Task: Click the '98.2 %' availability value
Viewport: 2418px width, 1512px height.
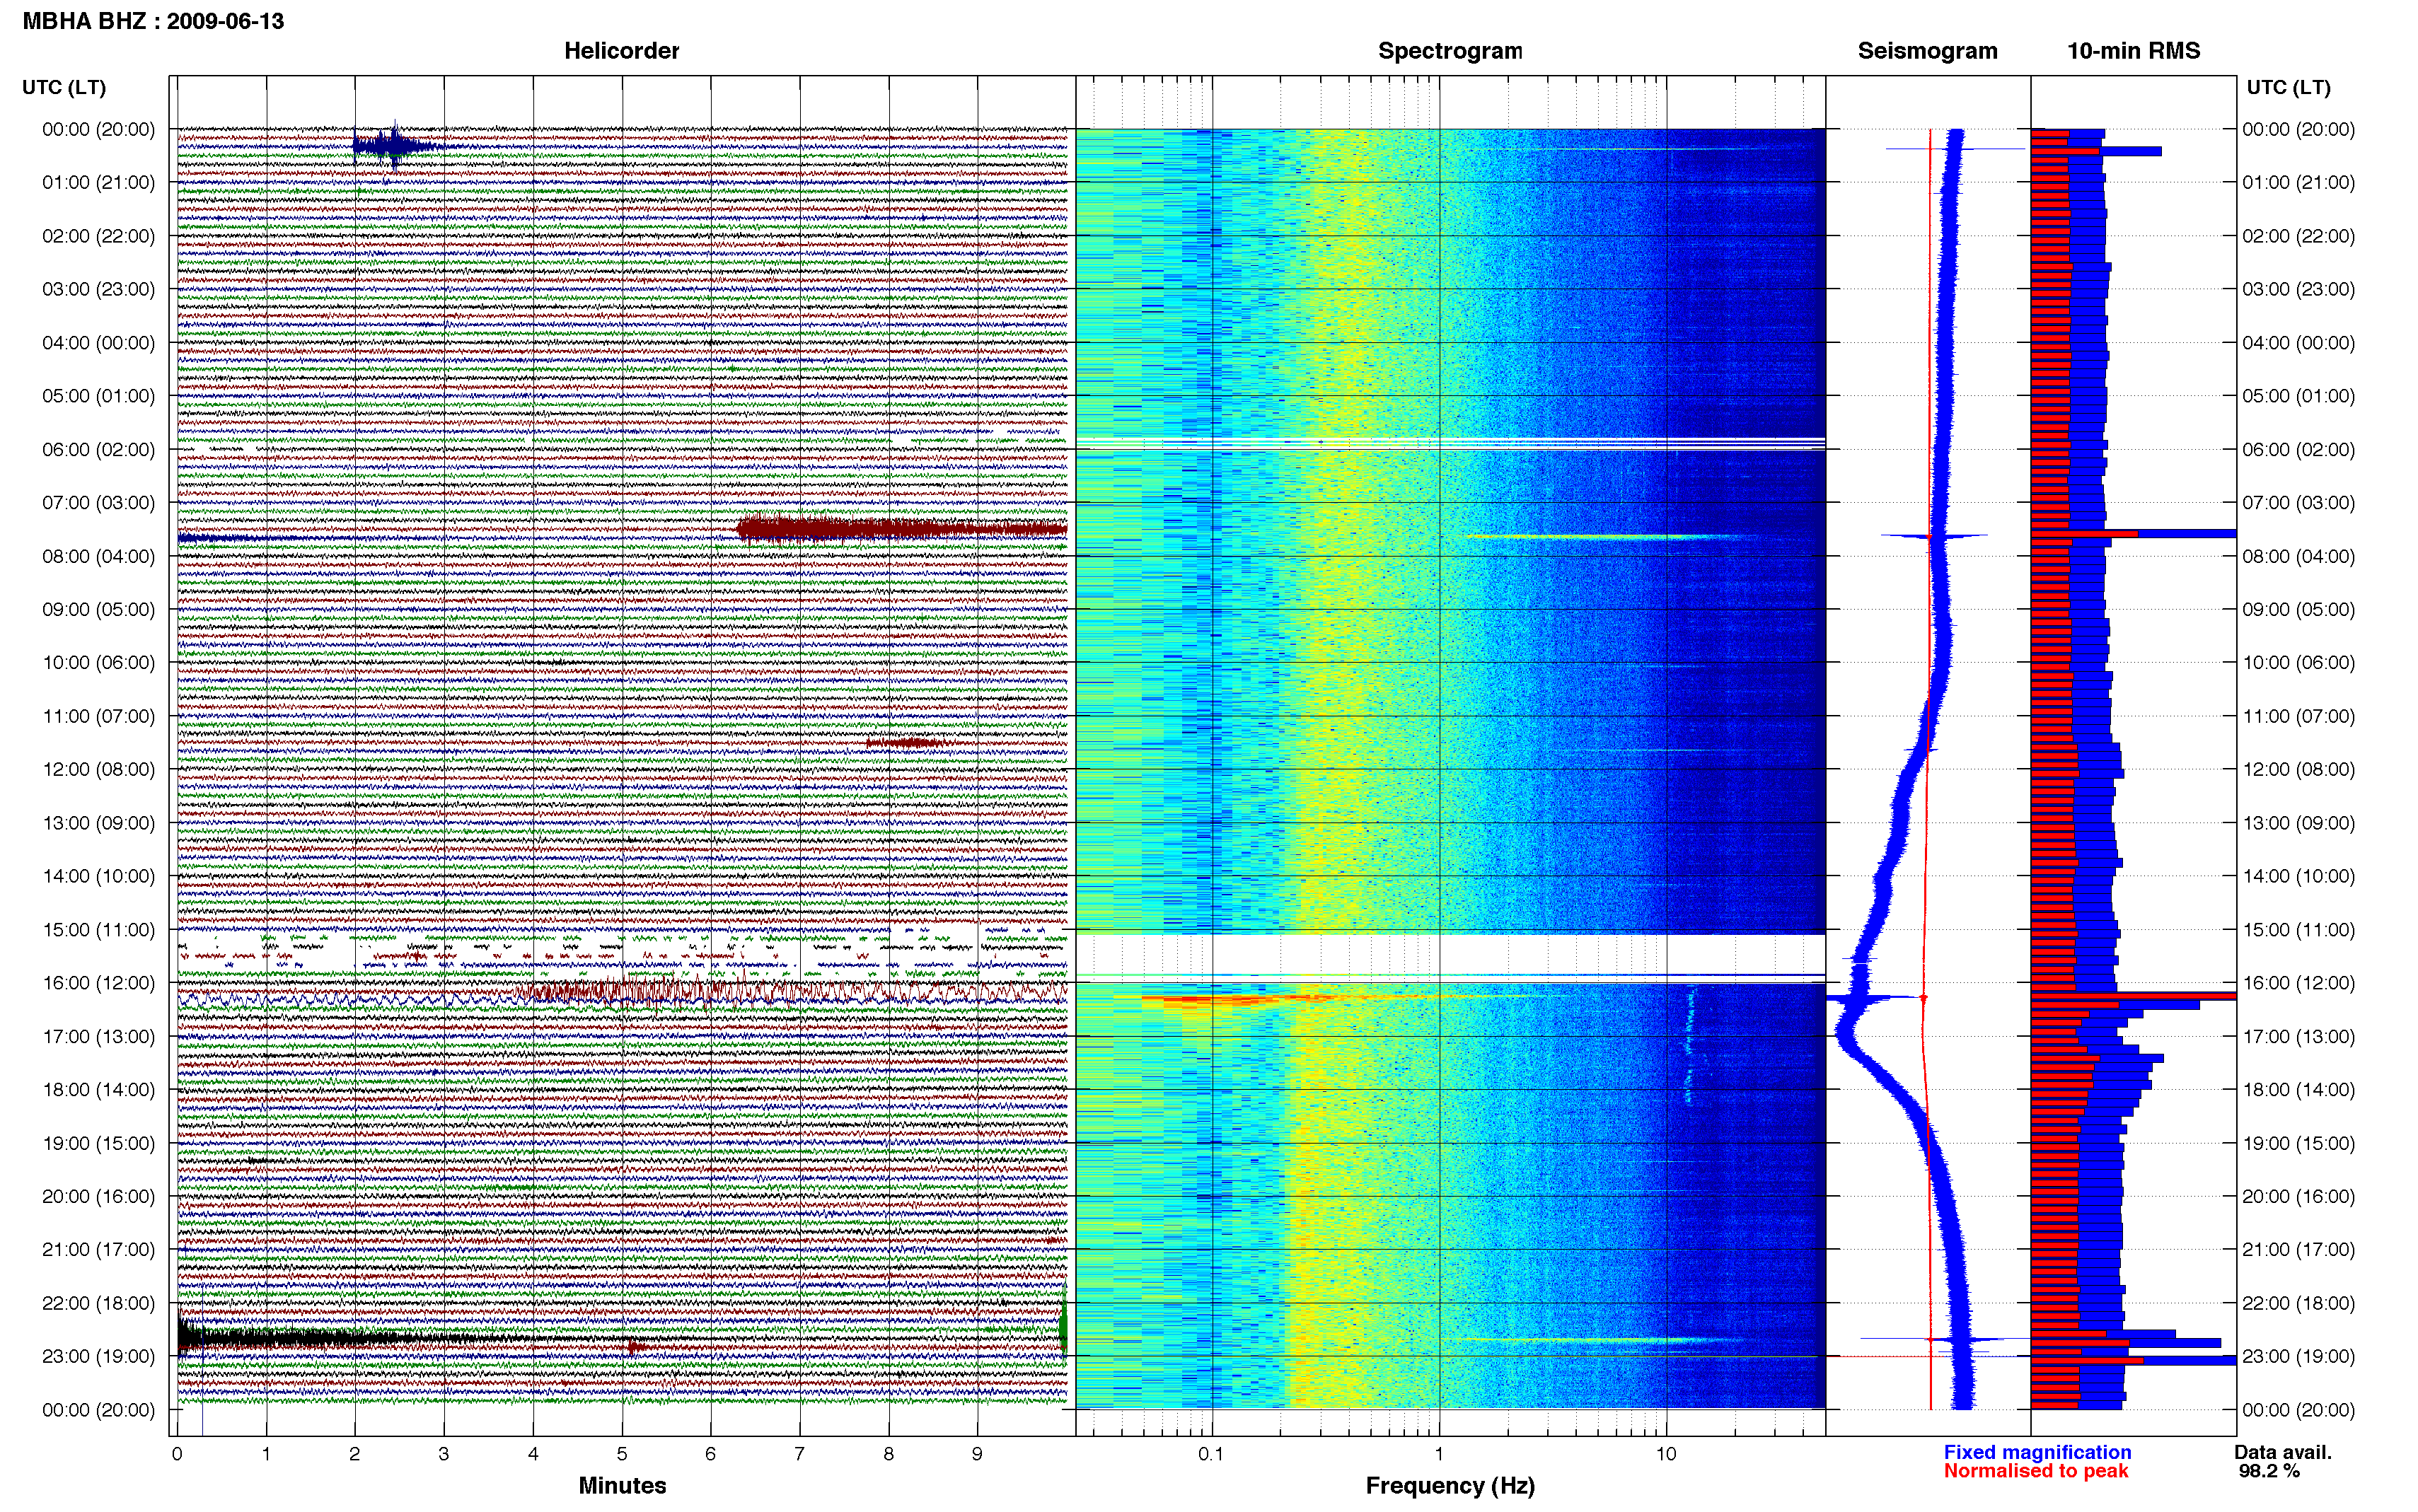Action: coord(2269,1471)
